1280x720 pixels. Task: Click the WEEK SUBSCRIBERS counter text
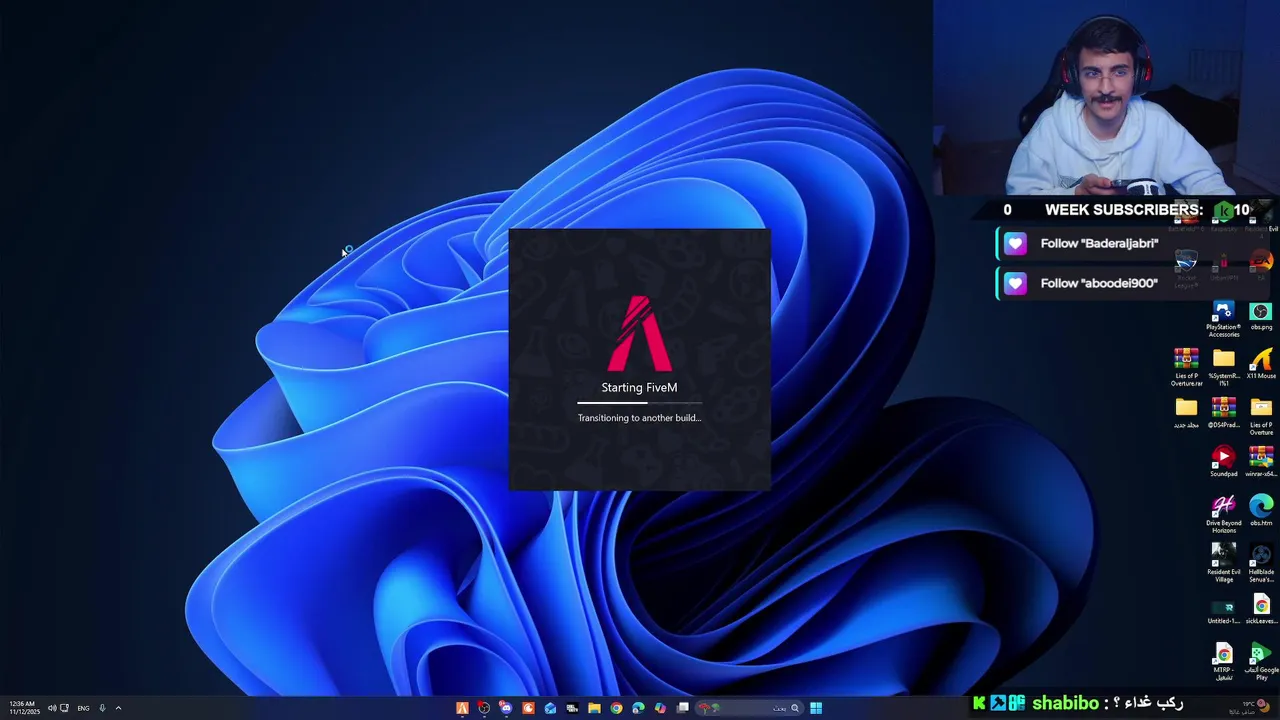1124,210
